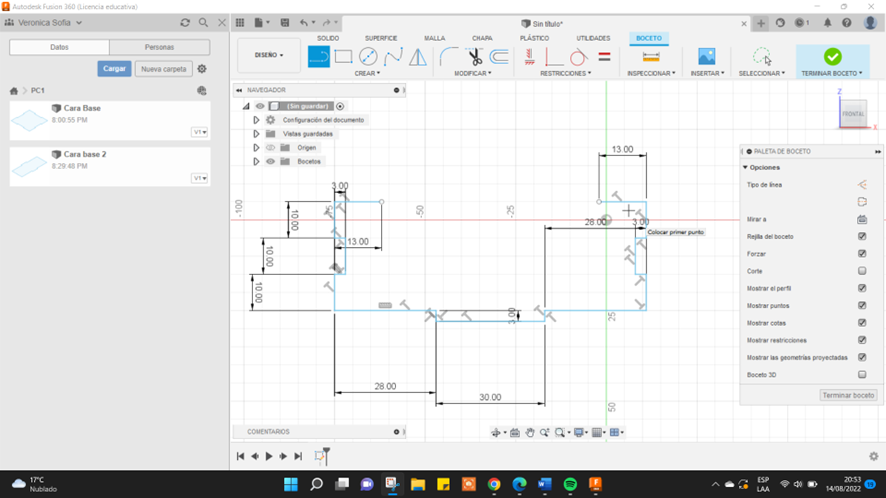The image size is (886, 498).
Task: Click the Nueva carpeta button
Action: [164, 69]
